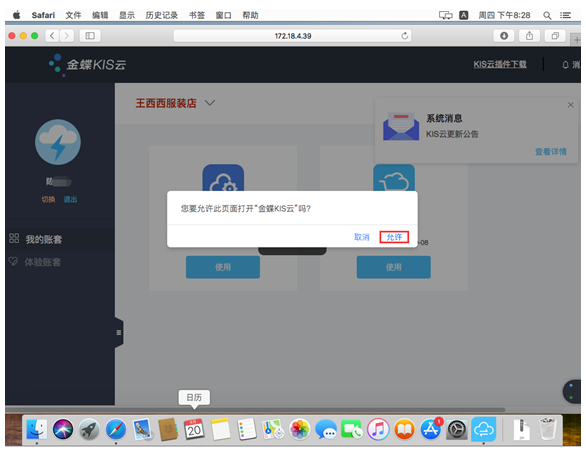The width and height of the screenshot is (586, 450).
Task: Open iTunes from the Dock
Action: (378, 429)
